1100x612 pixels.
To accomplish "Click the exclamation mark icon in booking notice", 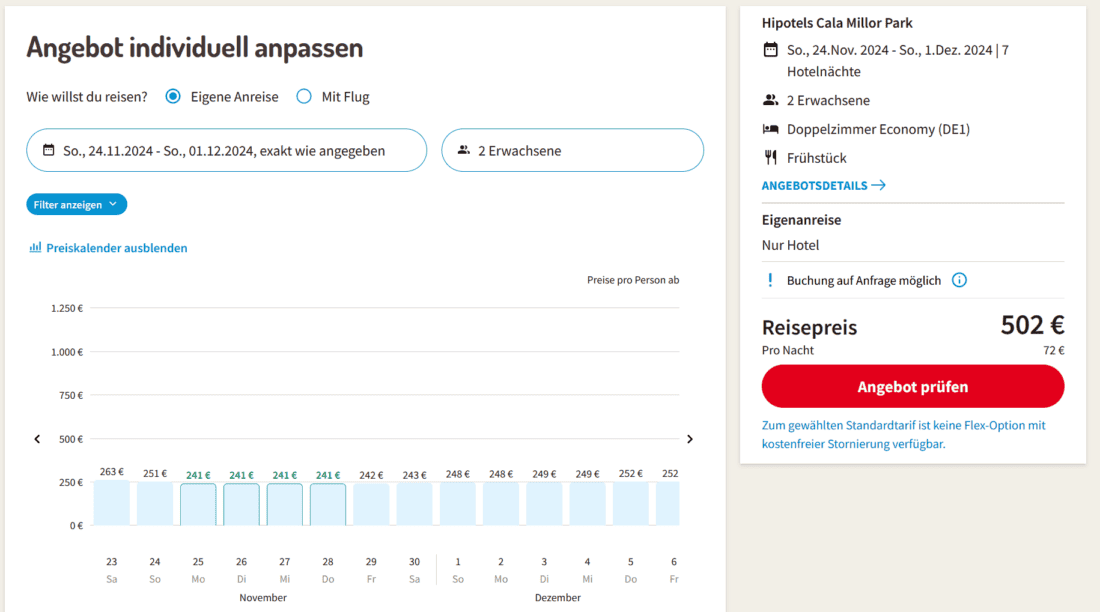I will [x=770, y=280].
